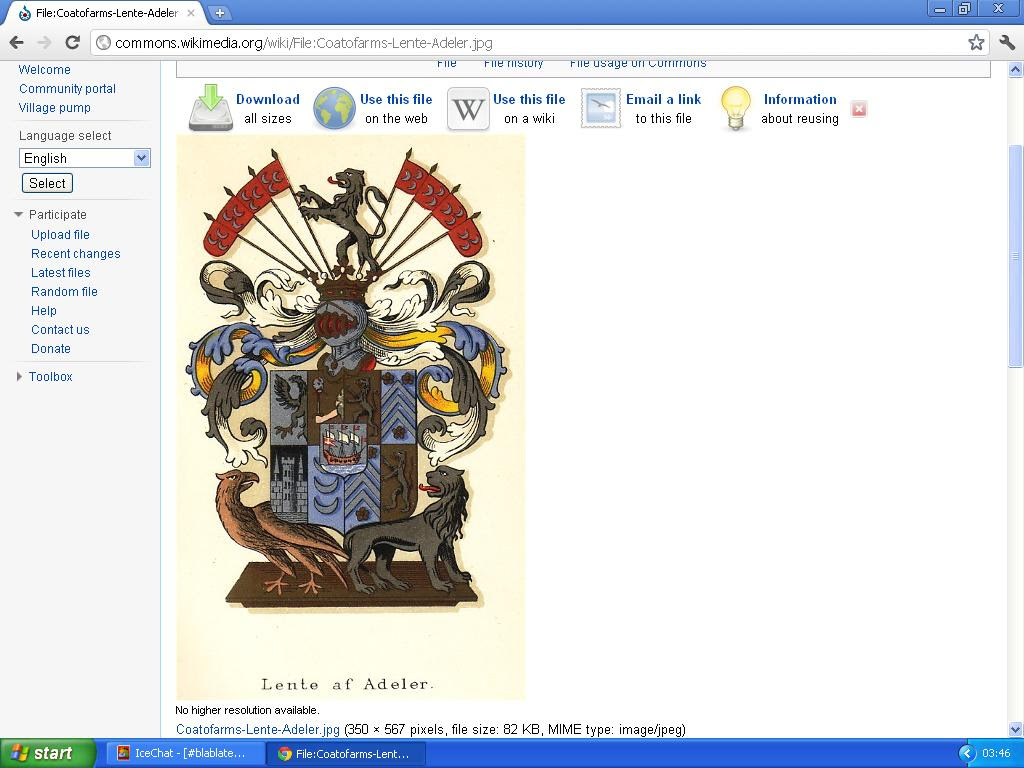Click 'Use this file on the web'
This screenshot has width=1024, height=768.
[x=396, y=108]
